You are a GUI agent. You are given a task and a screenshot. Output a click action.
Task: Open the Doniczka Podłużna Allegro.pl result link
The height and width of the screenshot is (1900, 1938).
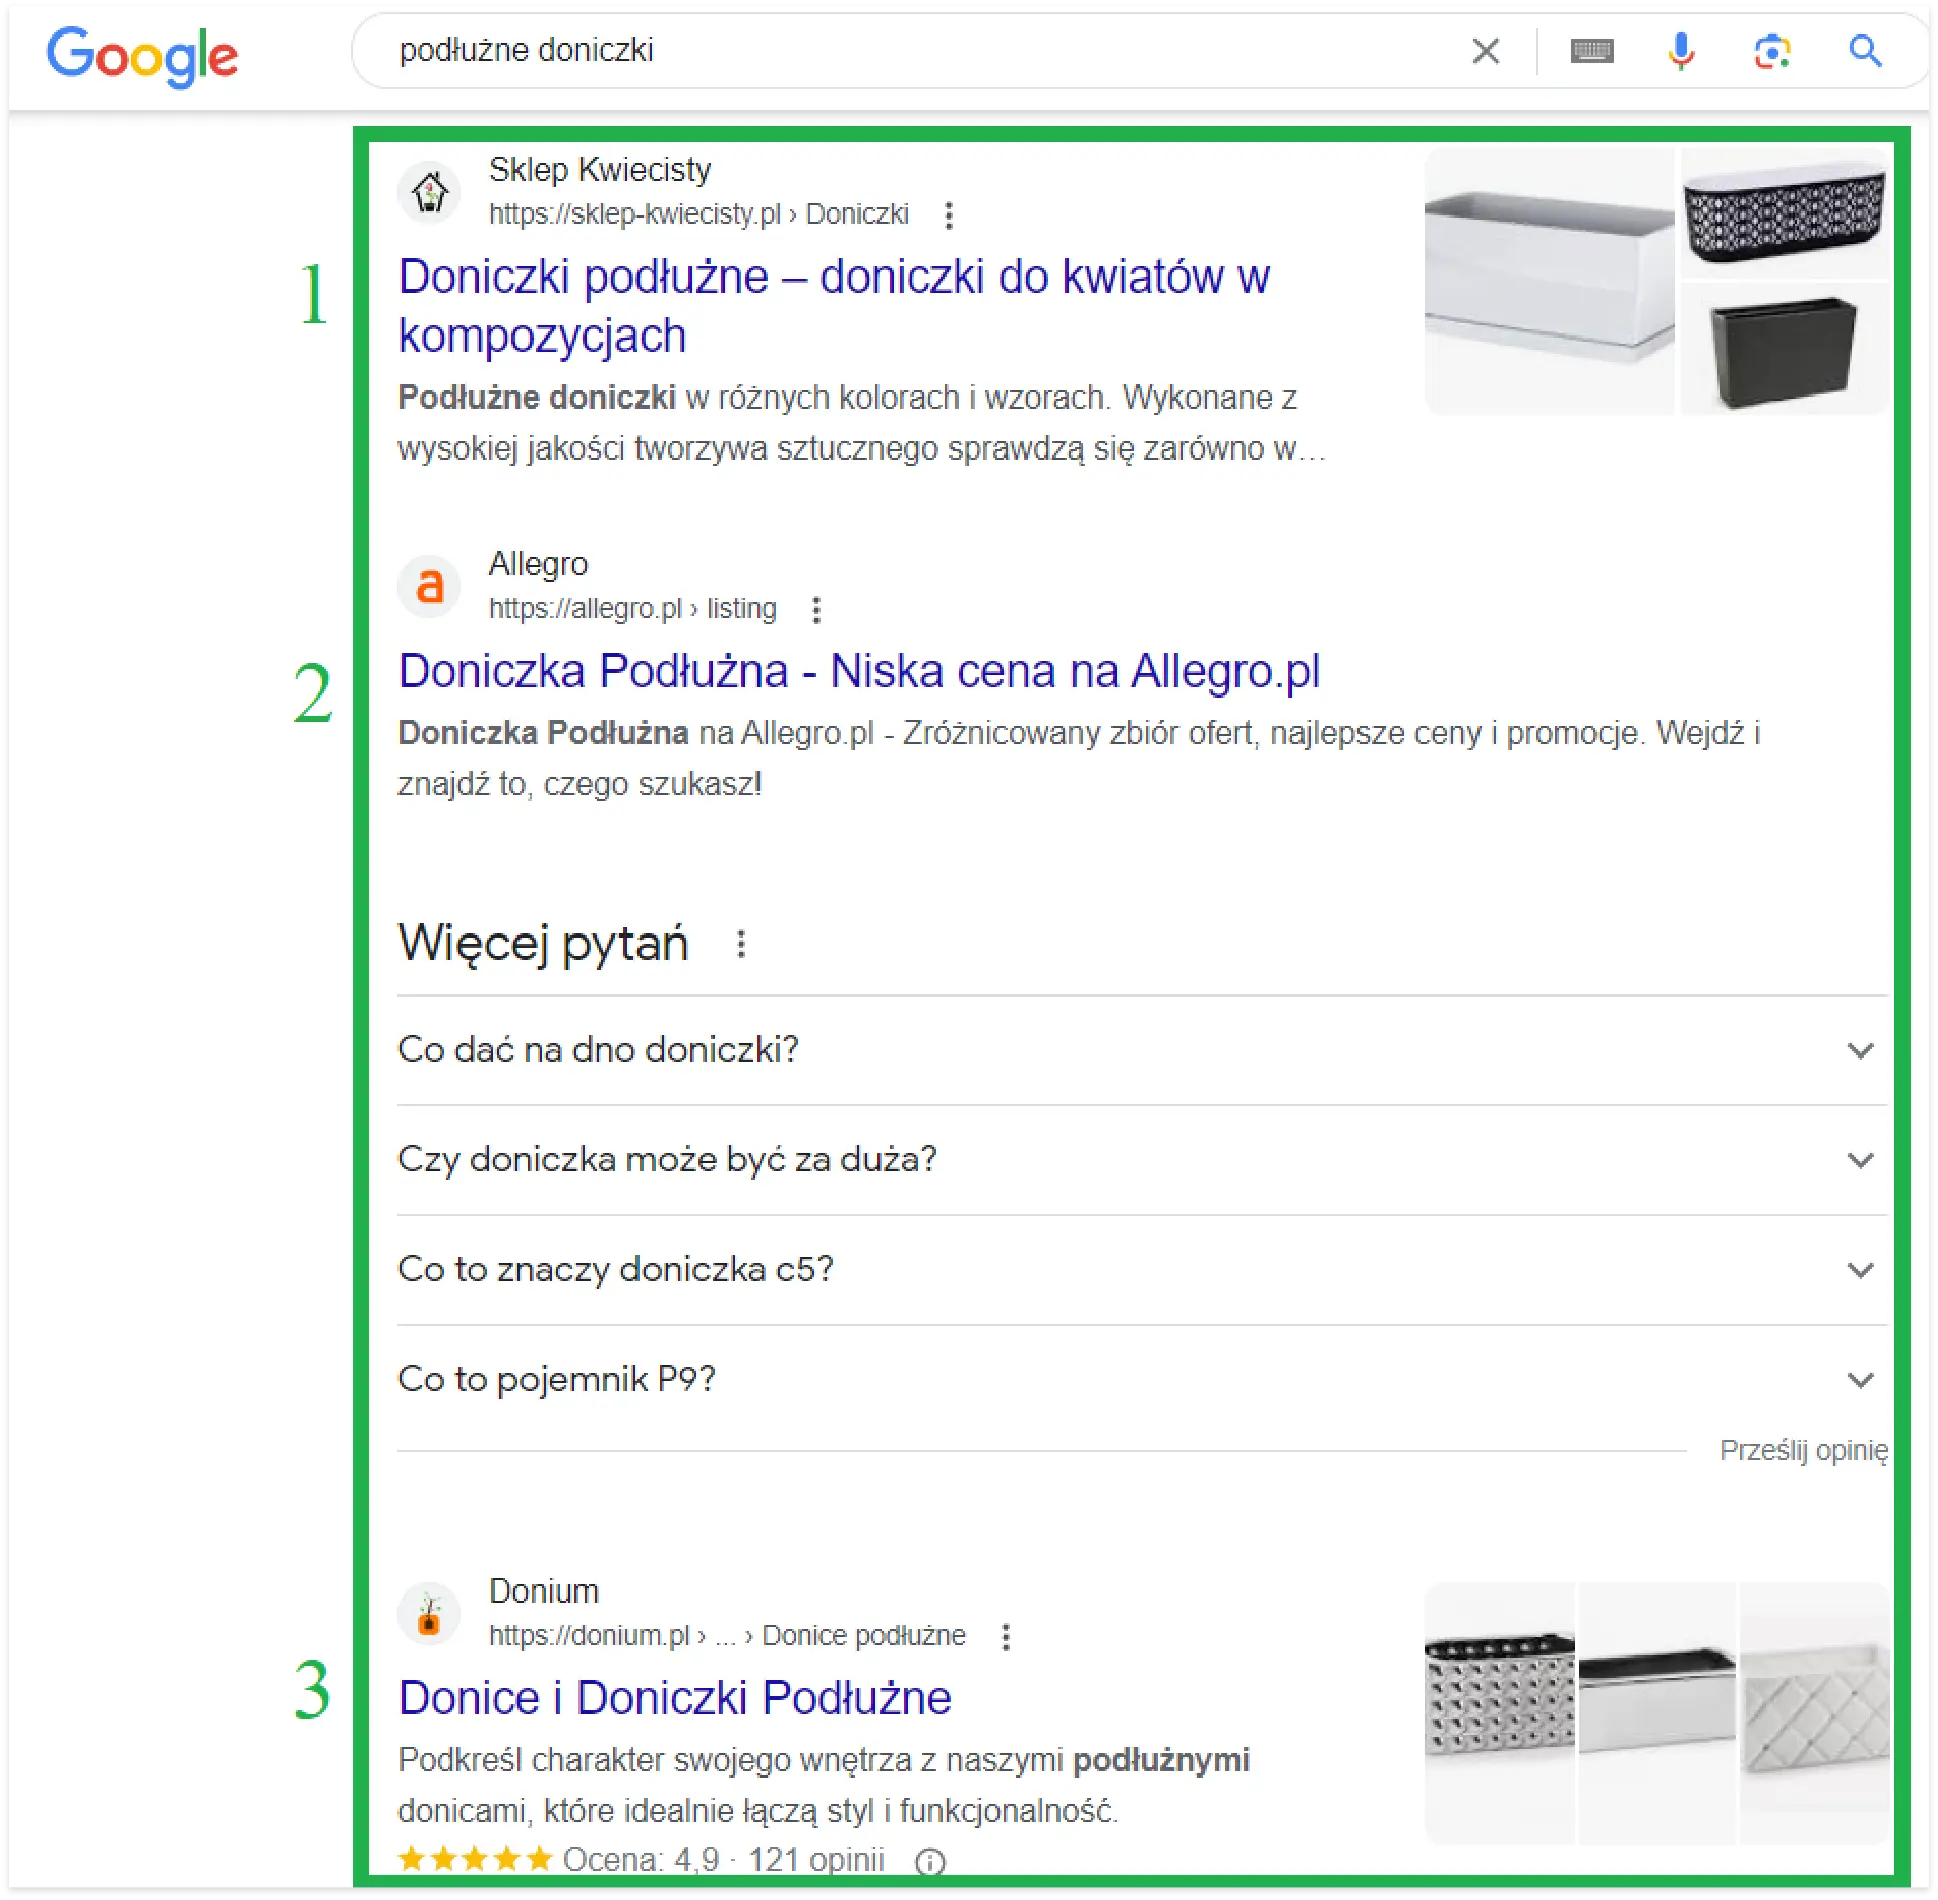tap(859, 671)
